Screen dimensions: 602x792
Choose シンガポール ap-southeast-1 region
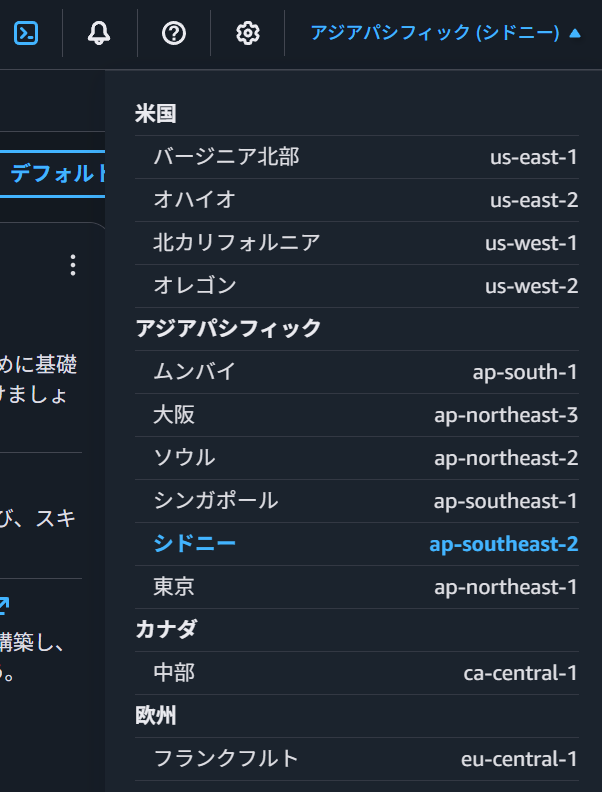pos(356,501)
